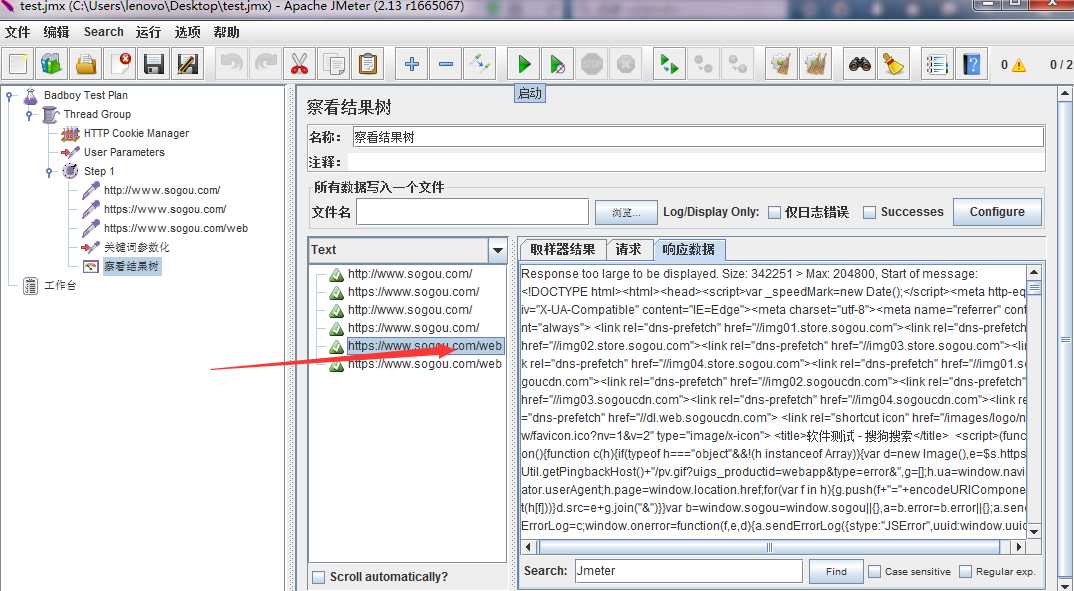The height and width of the screenshot is (591, 1074).
Task: Start the test with the green play icon
Action: pos(524,64)
